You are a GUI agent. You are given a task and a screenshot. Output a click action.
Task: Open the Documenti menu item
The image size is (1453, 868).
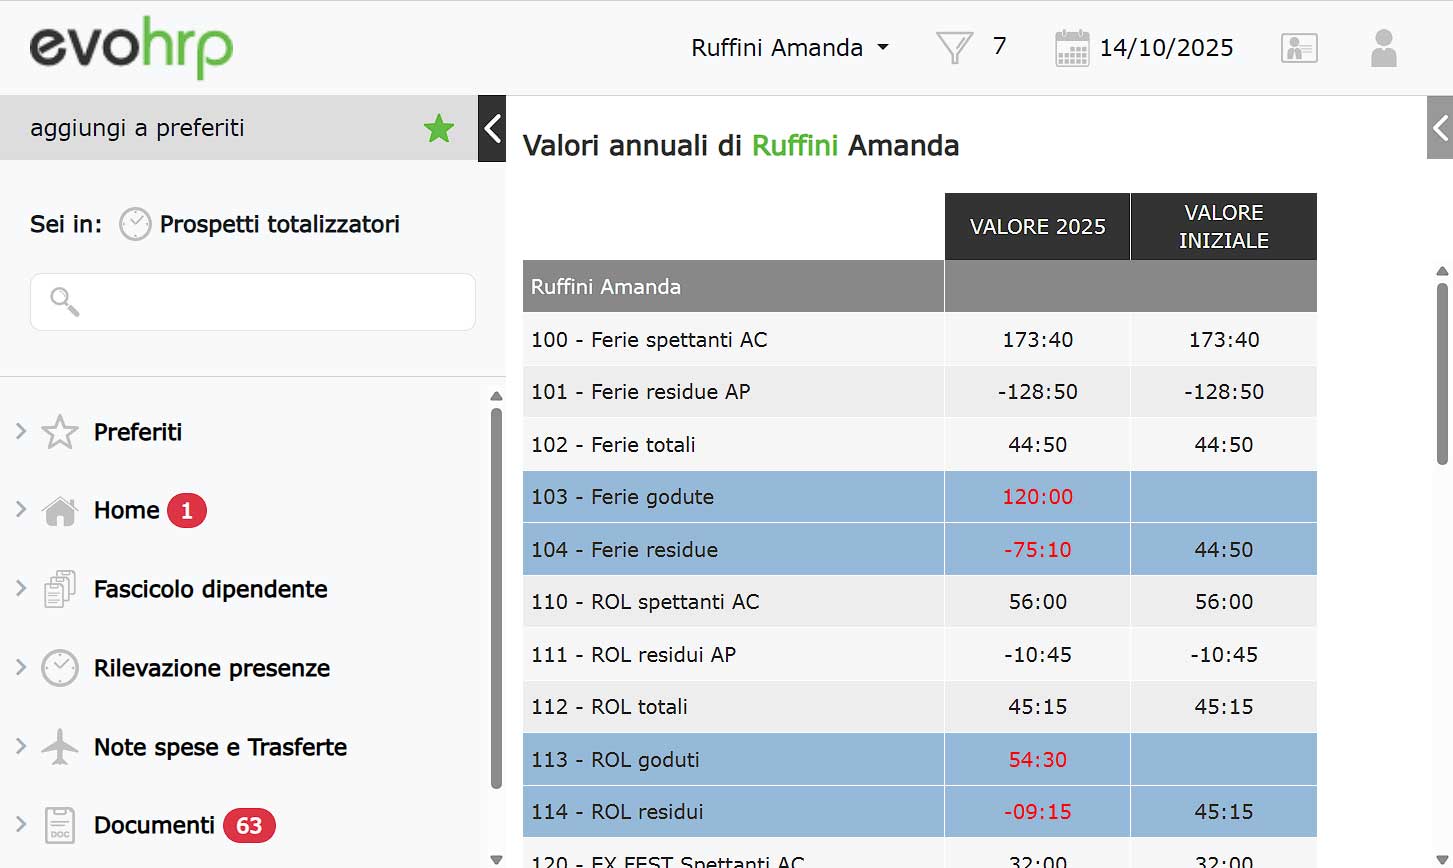coord(154,825)
